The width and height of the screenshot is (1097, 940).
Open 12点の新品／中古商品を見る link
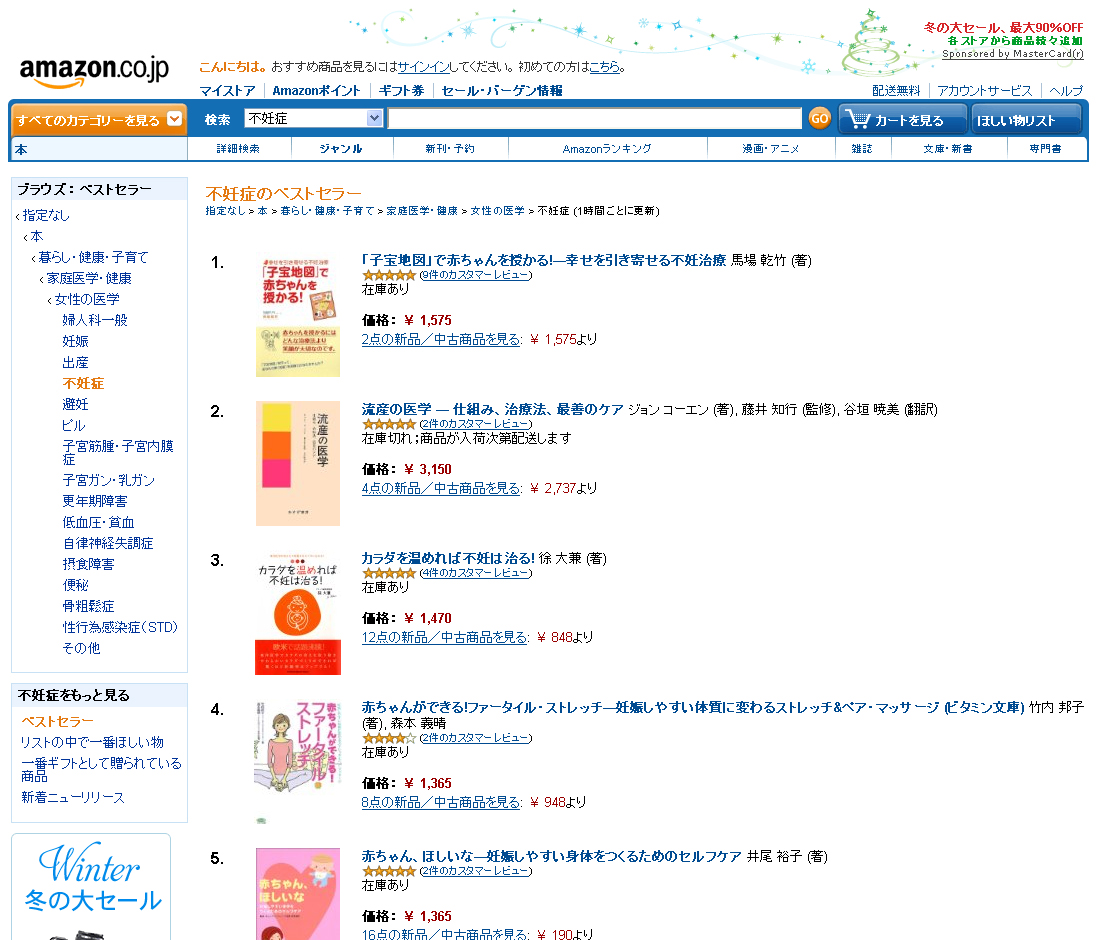click(444, 637)
